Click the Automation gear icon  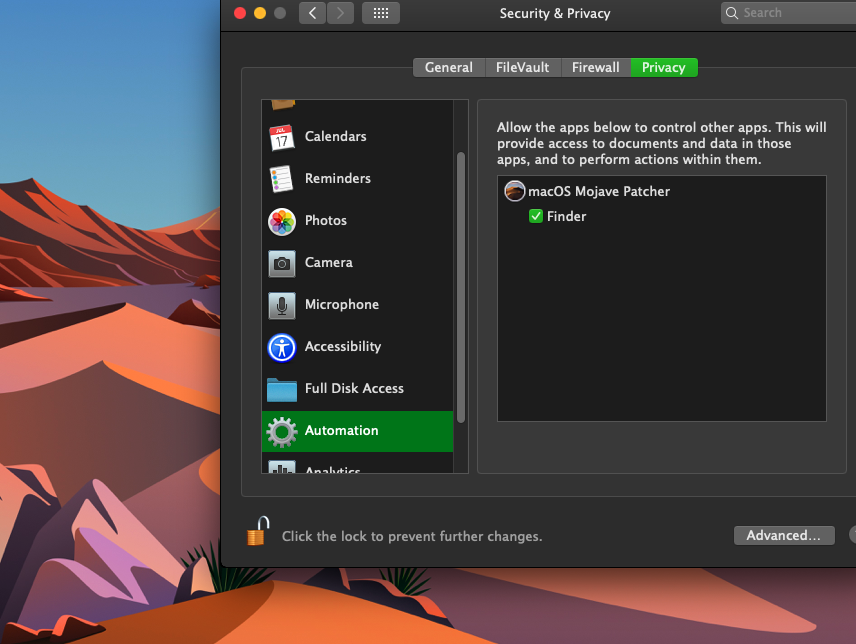[282, 432]
